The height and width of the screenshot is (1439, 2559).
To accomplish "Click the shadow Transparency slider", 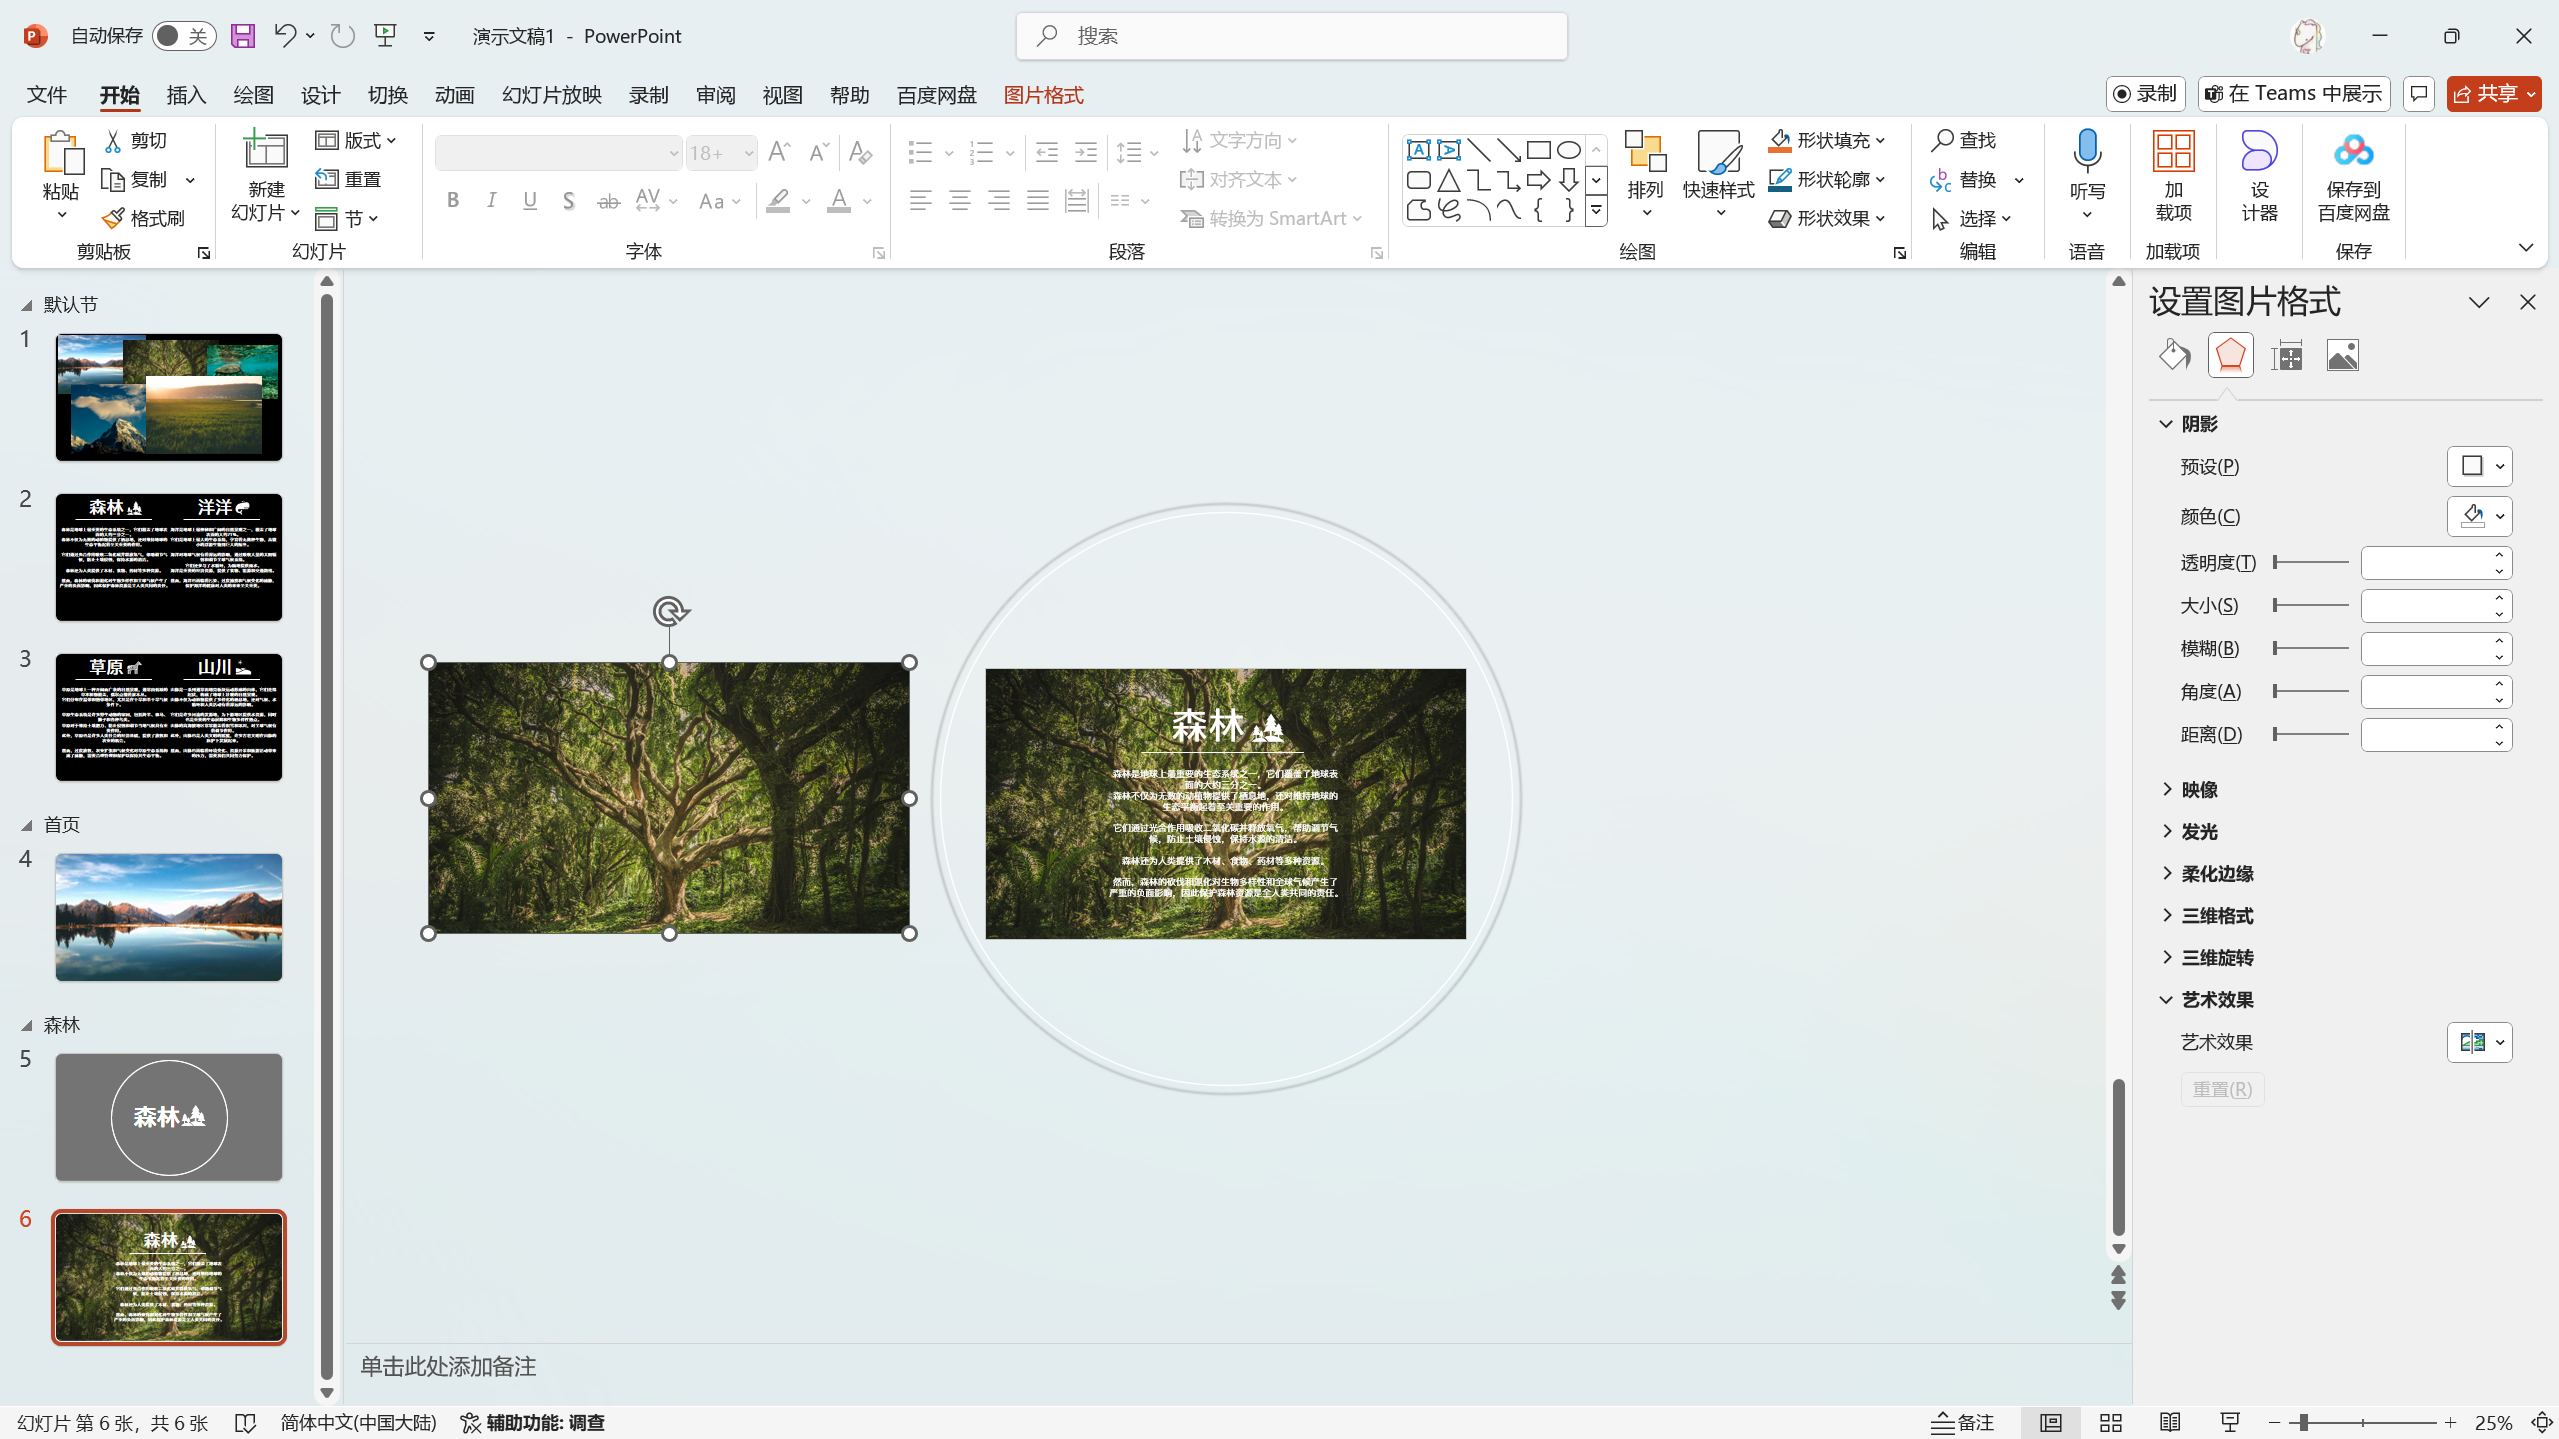I will coord(2311,562).
